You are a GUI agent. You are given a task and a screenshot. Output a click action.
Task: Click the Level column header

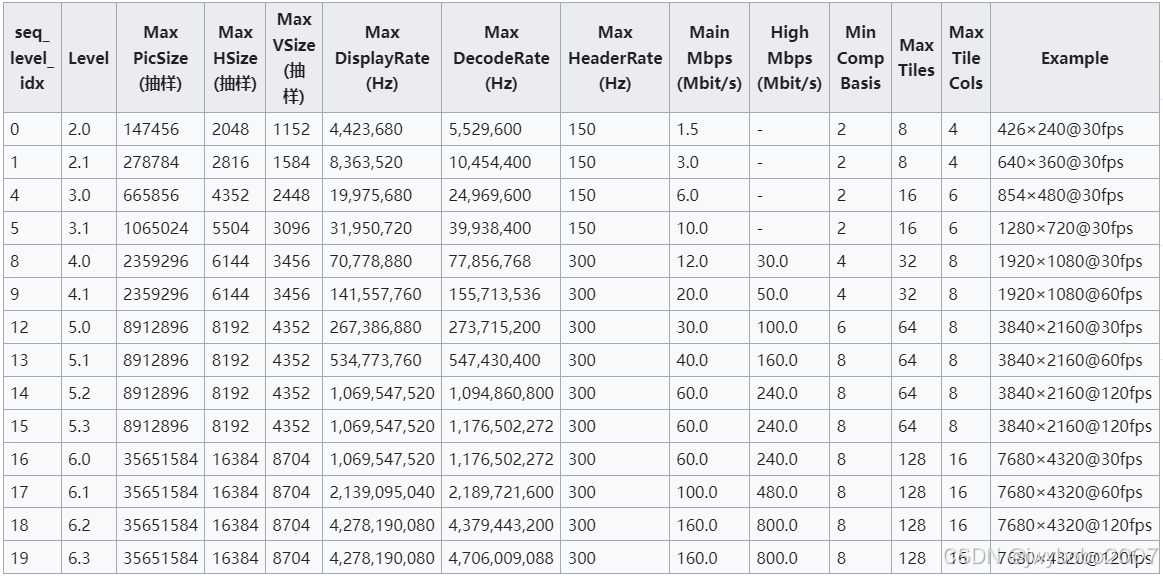pos(89,58)
